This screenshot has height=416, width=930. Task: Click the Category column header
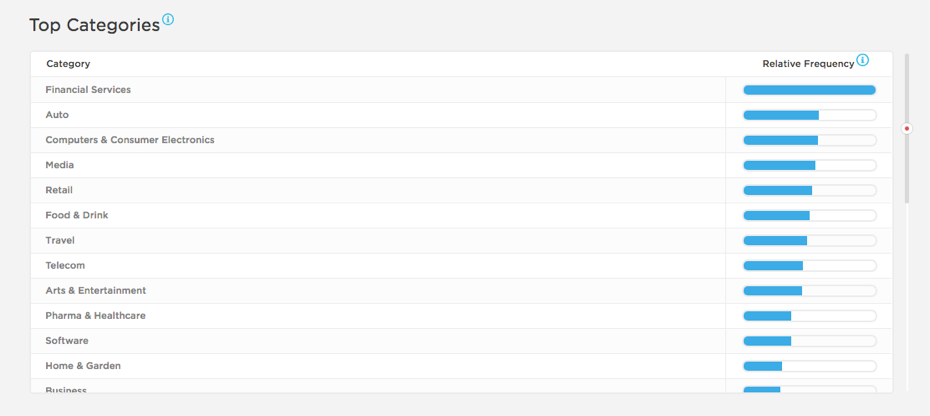coord(68,64)
